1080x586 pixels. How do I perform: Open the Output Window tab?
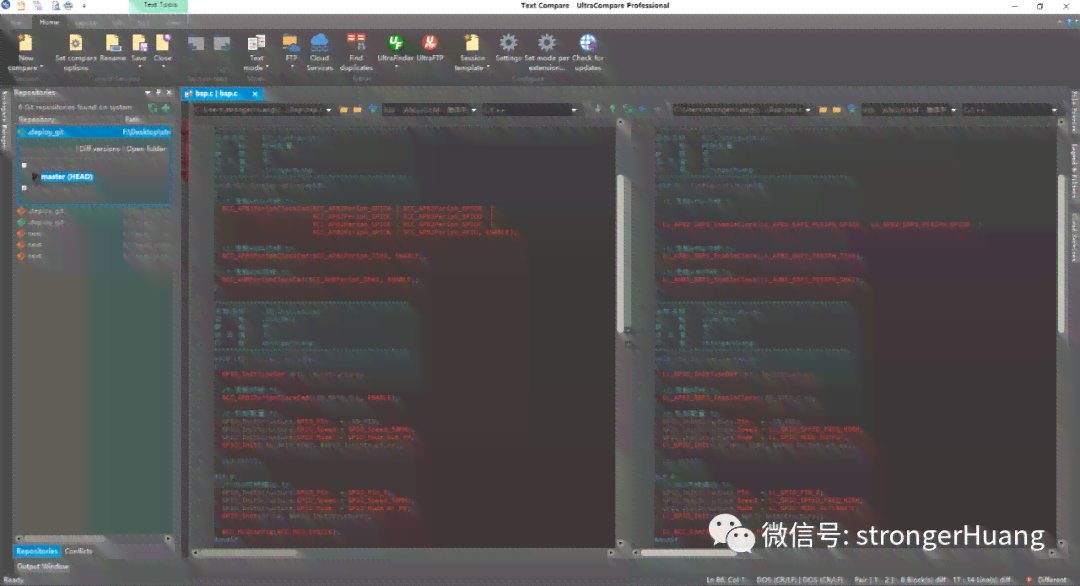coord(43,566)
